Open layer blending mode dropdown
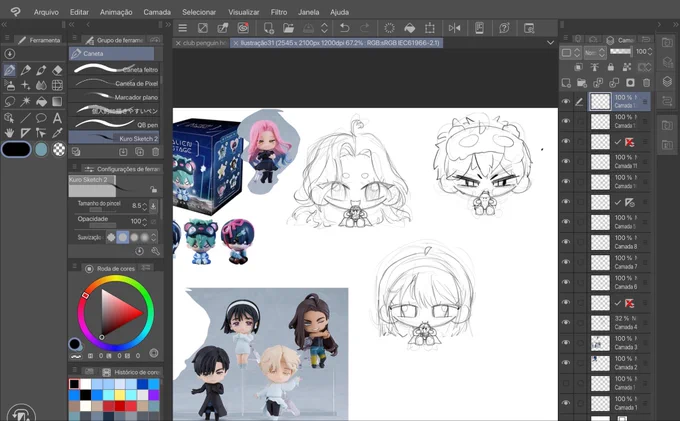Image resolution: width=680 pixels, height=421 pixels. 595,52
